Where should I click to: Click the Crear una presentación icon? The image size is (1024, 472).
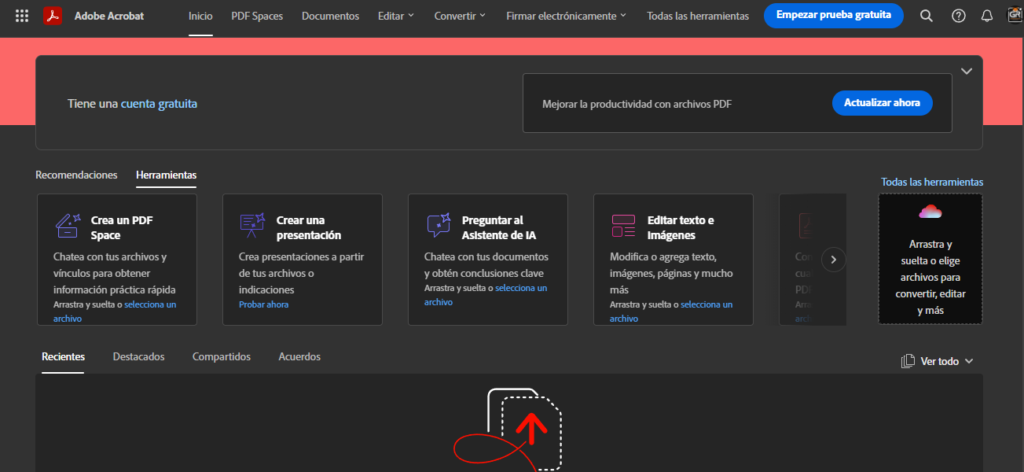252,226
